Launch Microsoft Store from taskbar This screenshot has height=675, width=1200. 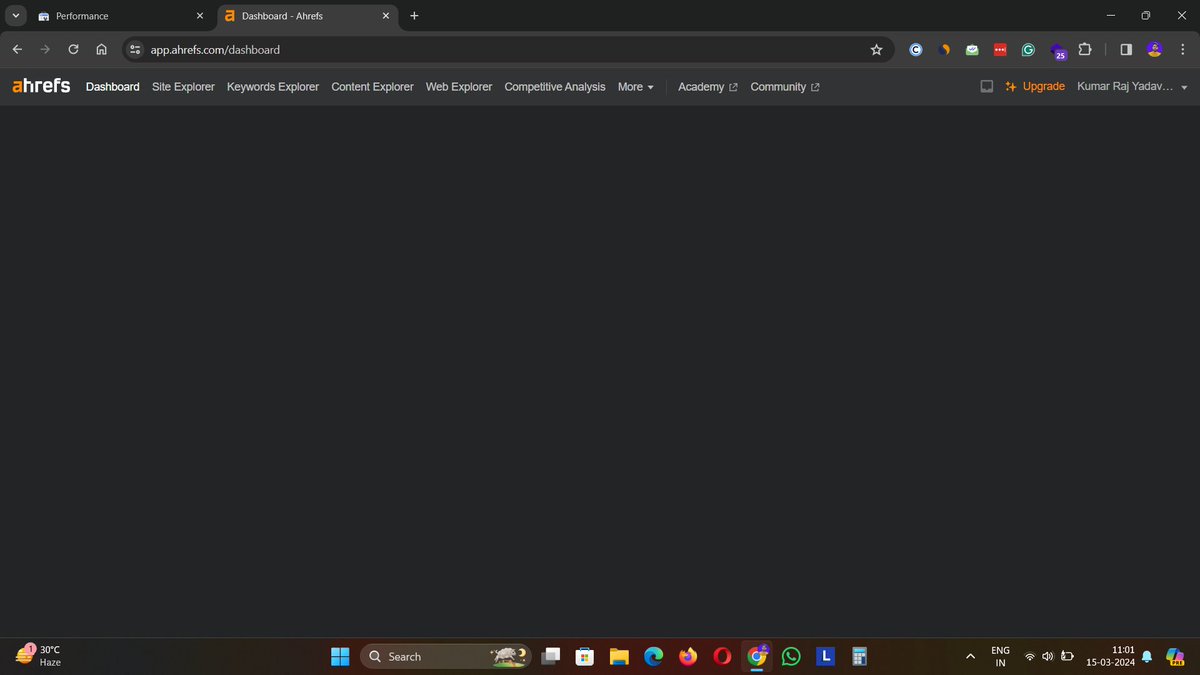point(585,656)
